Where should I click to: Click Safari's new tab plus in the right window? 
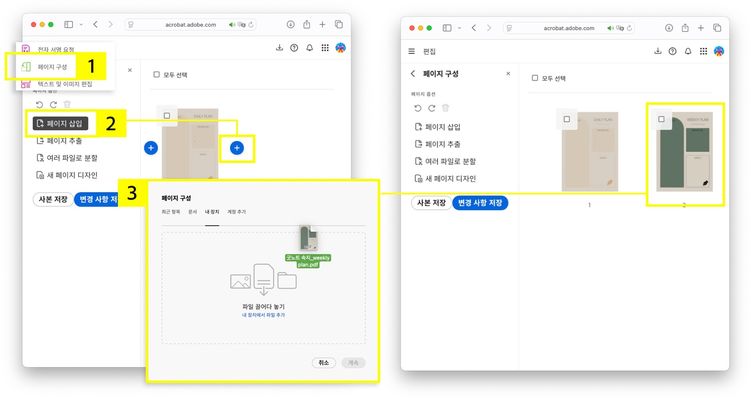pyautogui.click(x=701, y=28)
